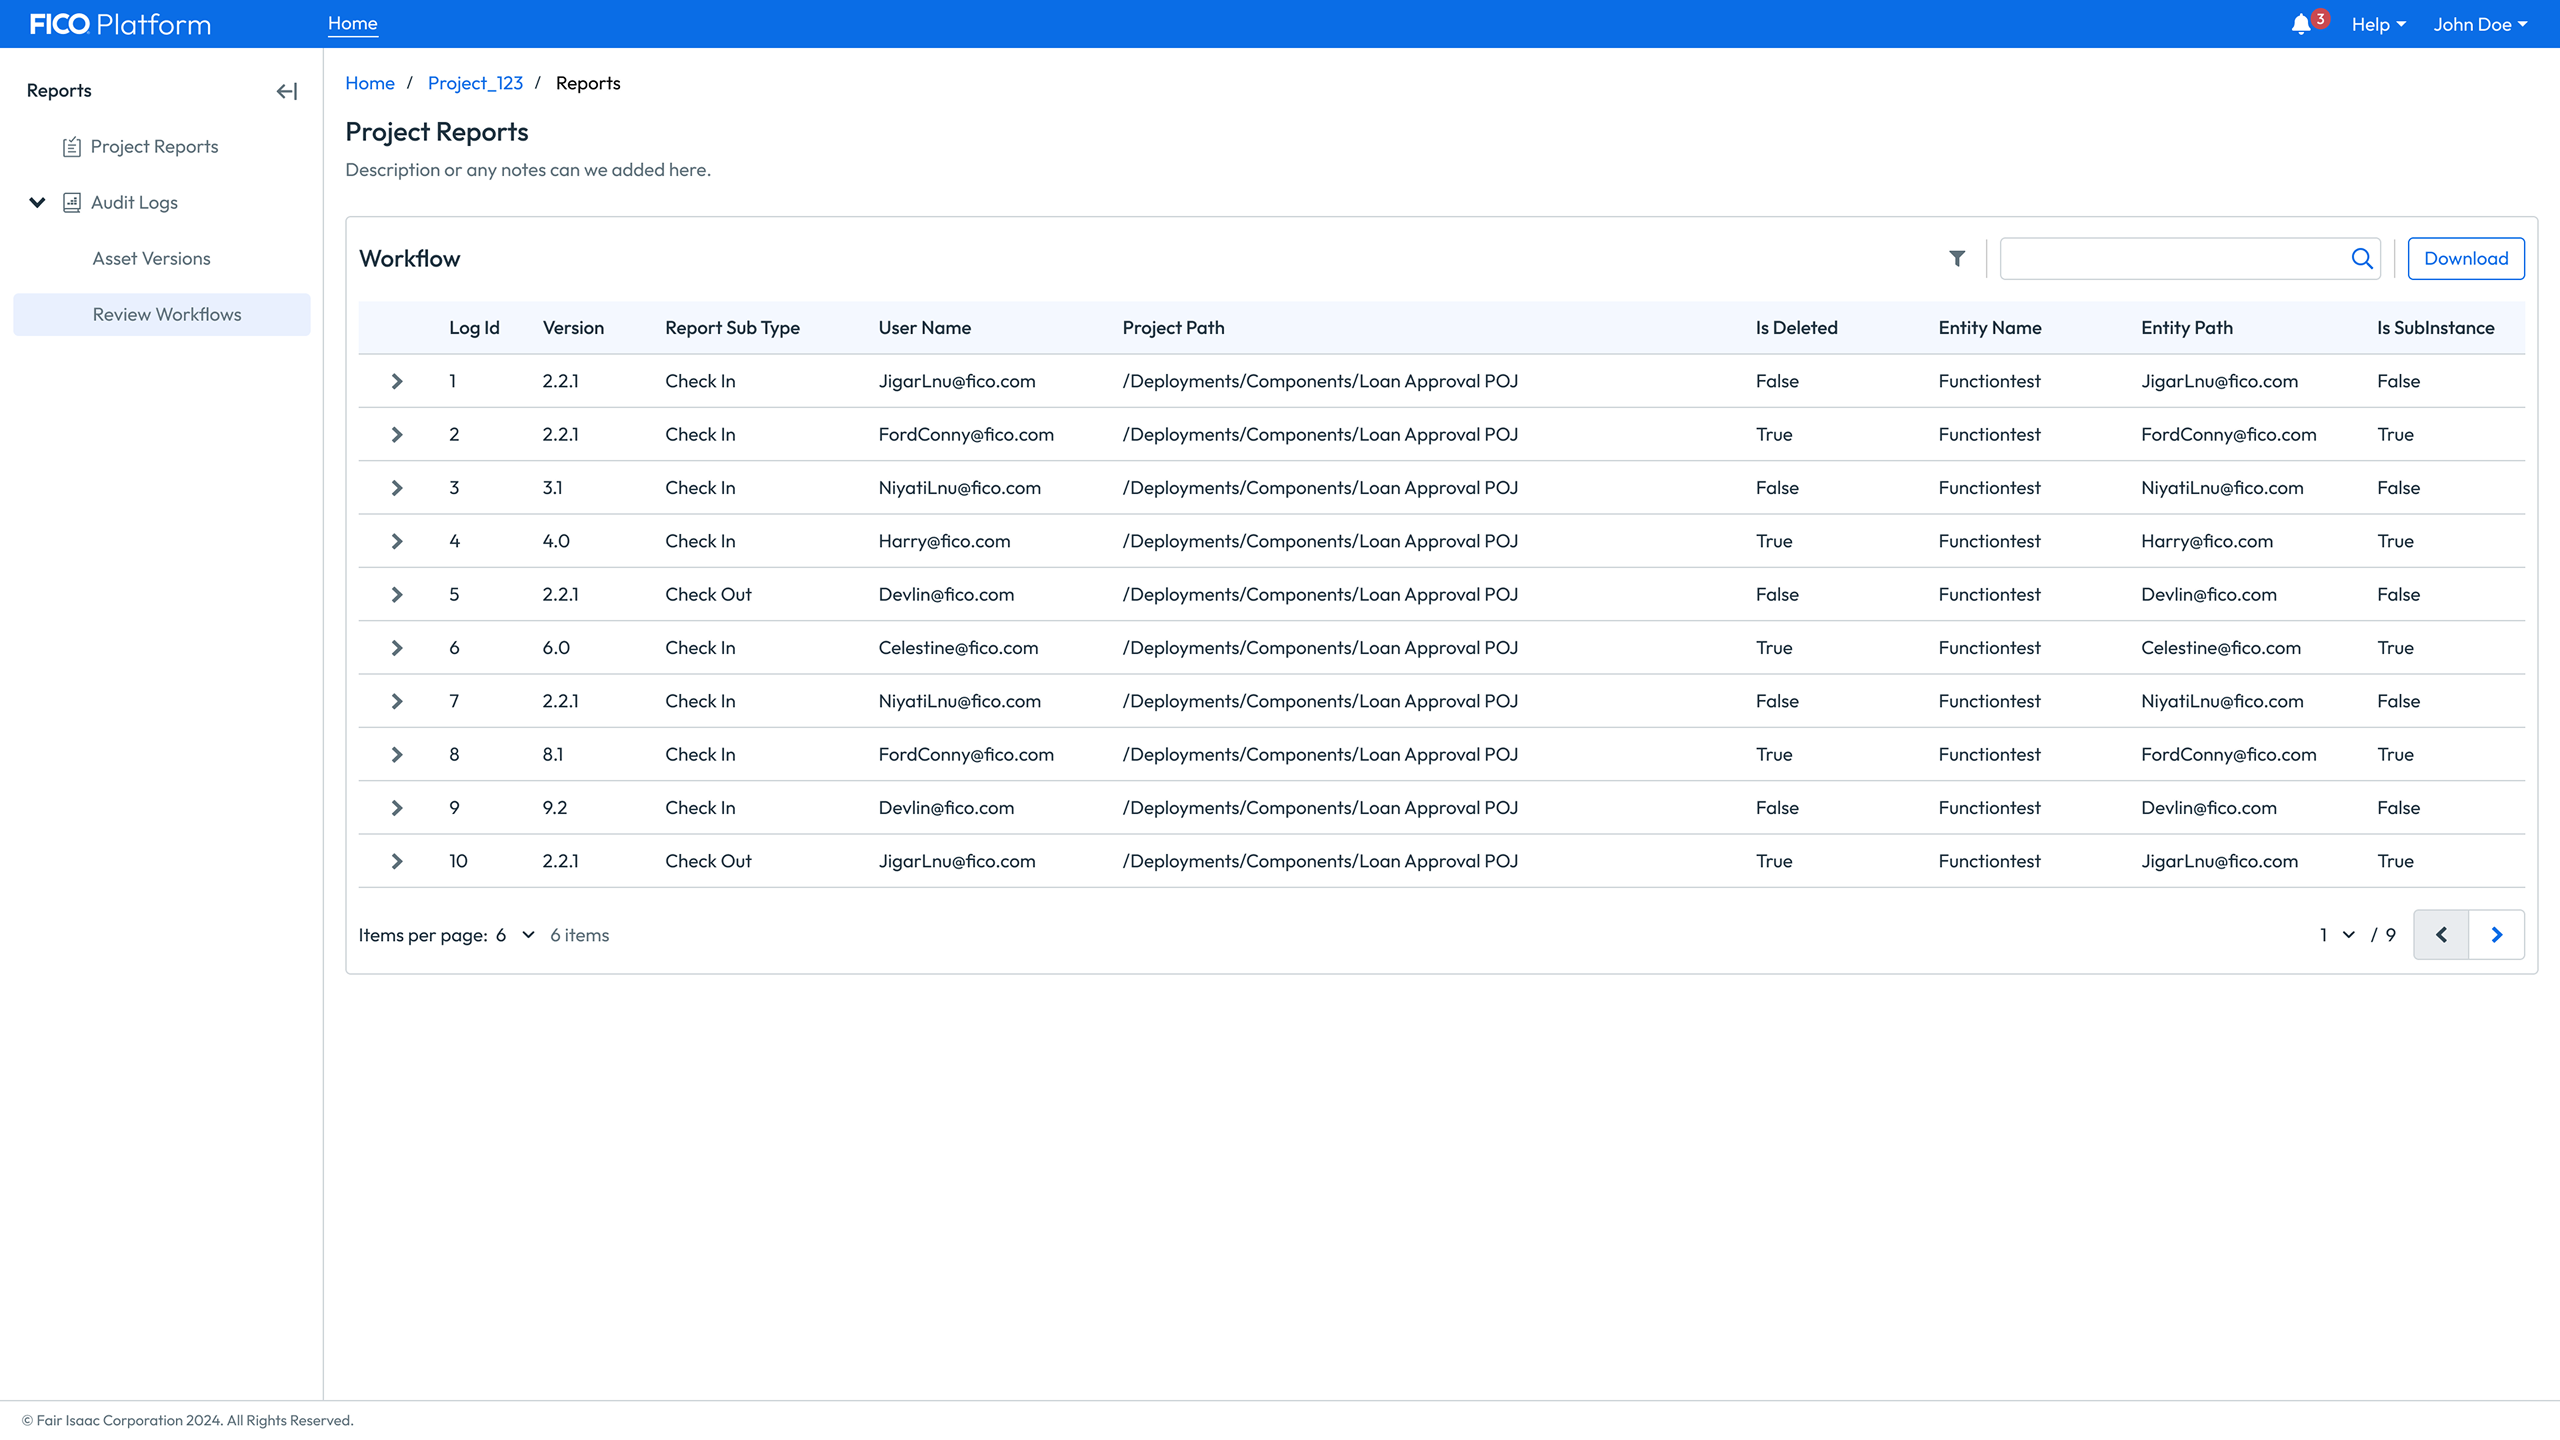Open Project Reports in the sidebar

(x=154, y=147)
